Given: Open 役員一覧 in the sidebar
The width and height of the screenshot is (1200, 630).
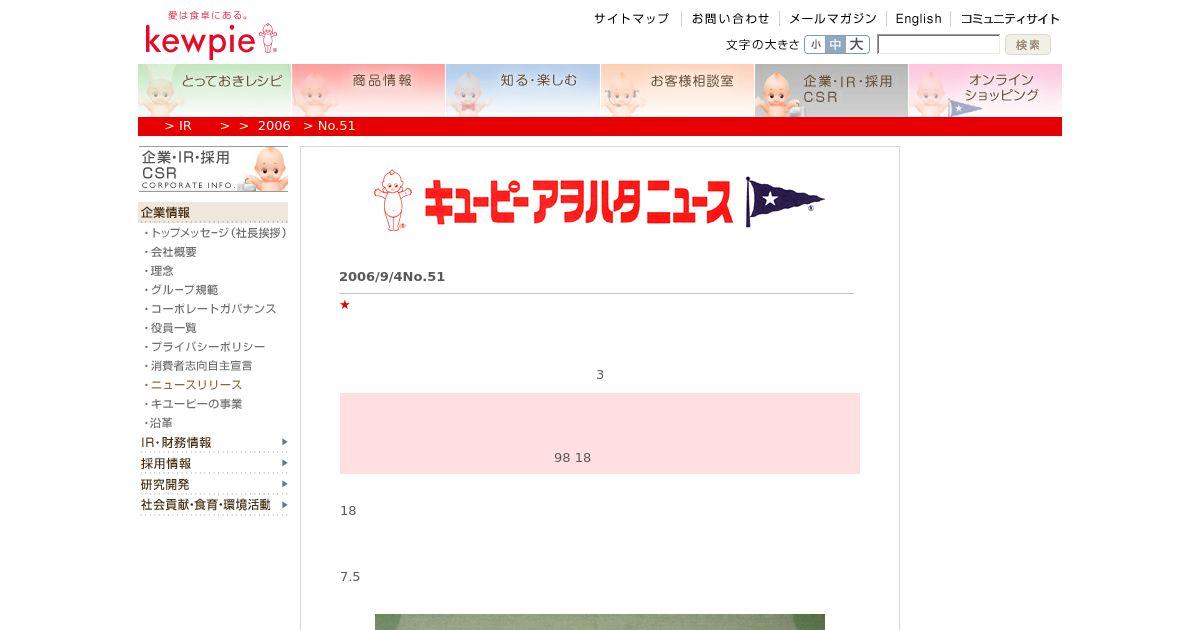Looking at the screenshot, I should tap(174, 328).
